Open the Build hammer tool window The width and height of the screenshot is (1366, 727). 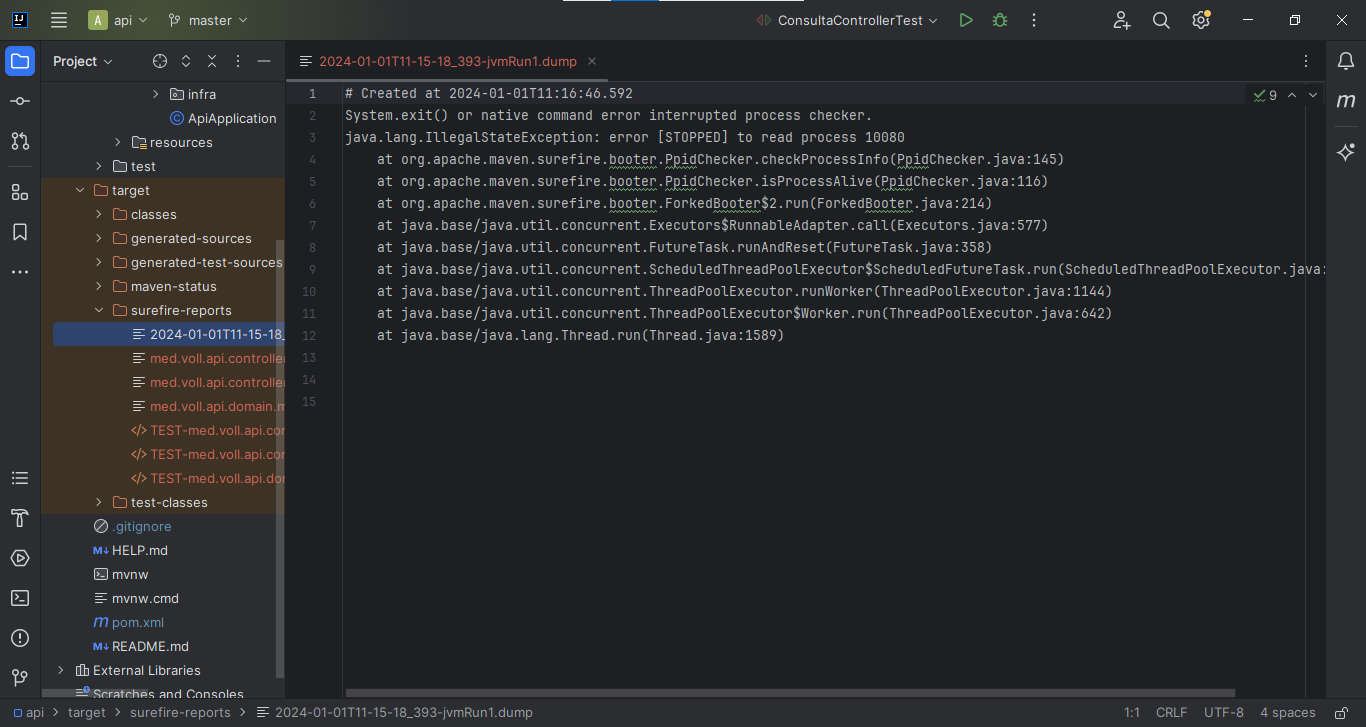click(20, 518)
